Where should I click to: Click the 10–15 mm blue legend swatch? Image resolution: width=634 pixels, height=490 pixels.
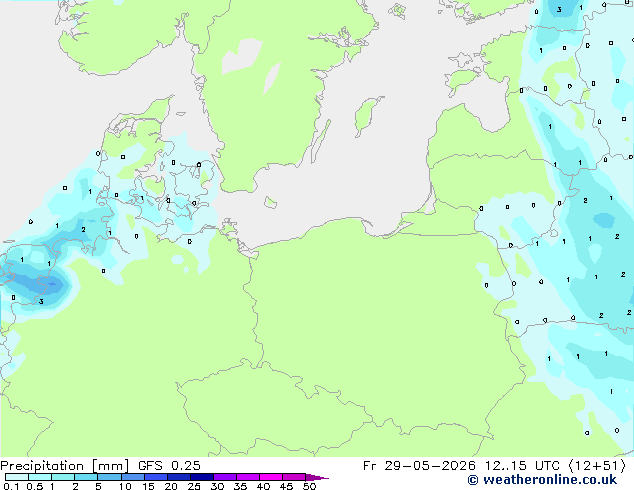133,477
